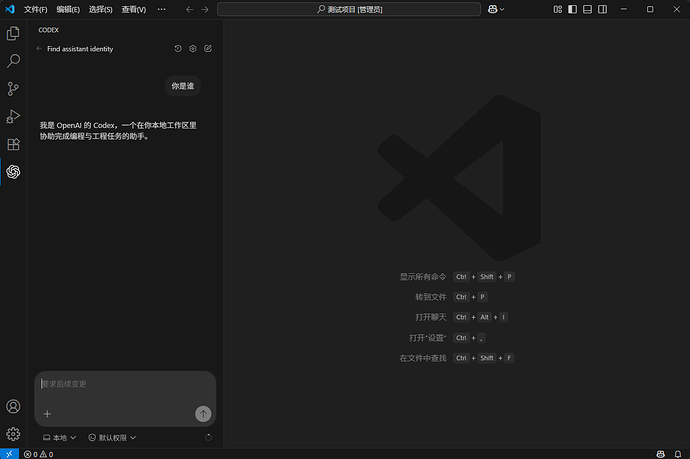
Task: Open the 文件(F) menu
Action: tap(36, 9)
